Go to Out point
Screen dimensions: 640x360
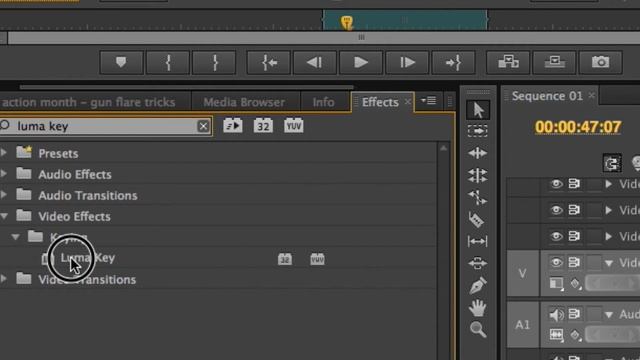(453, 62)
